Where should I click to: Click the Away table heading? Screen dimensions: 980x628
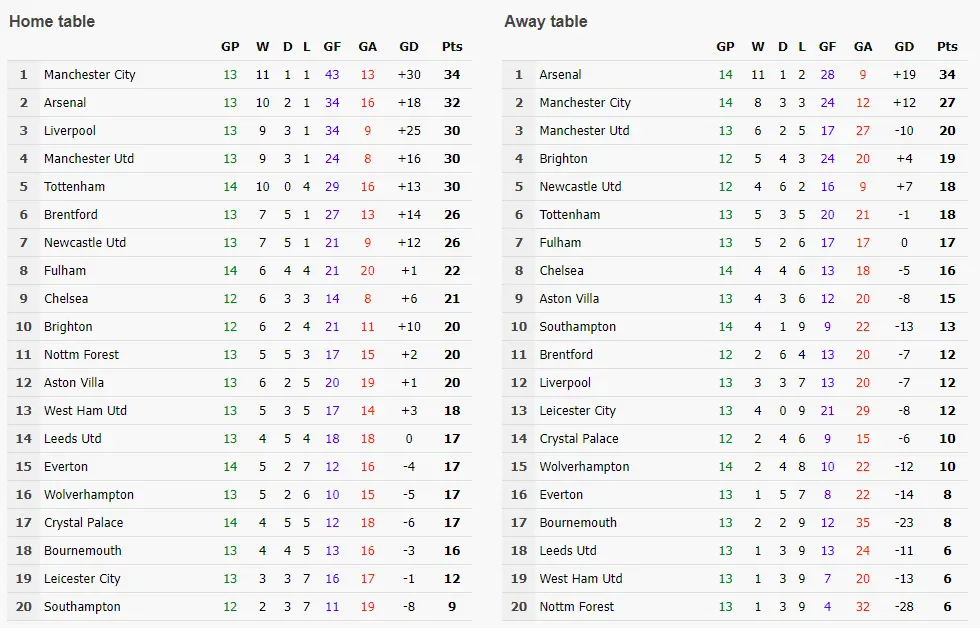tap(545, 21)
